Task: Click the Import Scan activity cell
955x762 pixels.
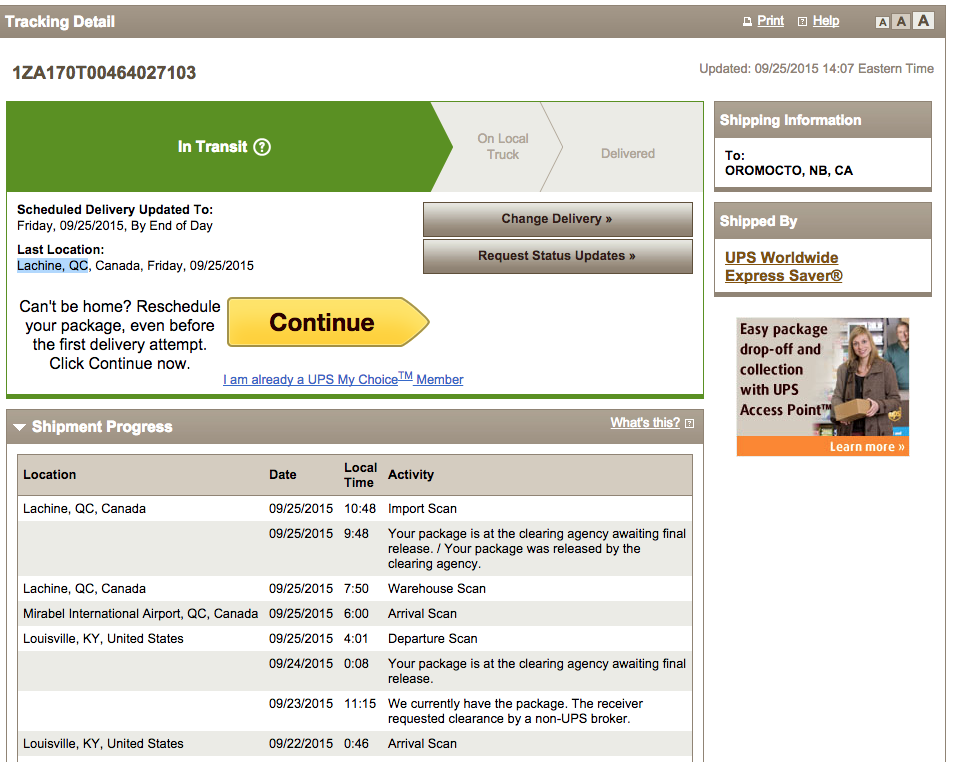Action: tap(422, 509)
